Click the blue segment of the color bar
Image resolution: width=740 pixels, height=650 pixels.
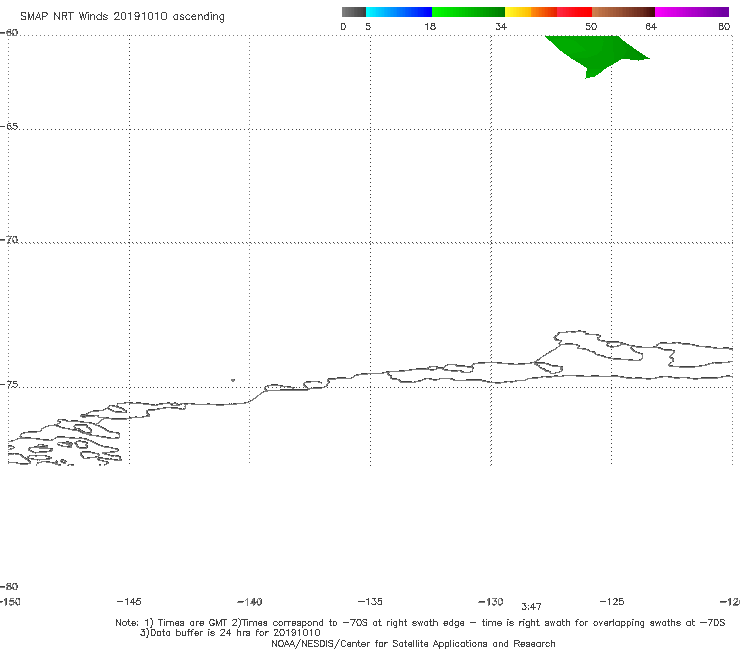pos(399,12)
